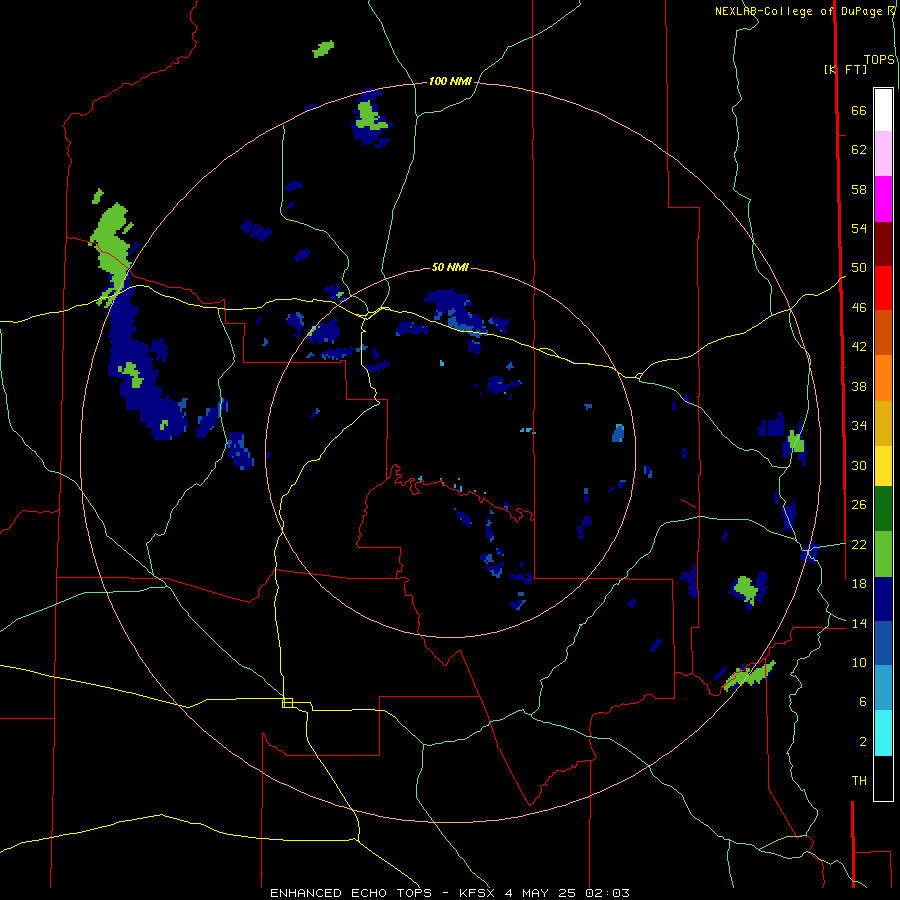This screenshot has width=900, height=900.
Task: Click the 30 legend value
Action: point(859,465)
